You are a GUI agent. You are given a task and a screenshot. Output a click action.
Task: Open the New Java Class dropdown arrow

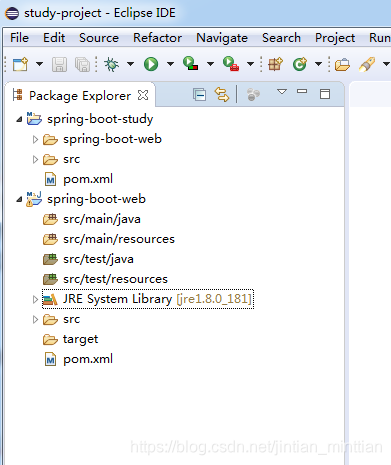(x=318, y=64)
